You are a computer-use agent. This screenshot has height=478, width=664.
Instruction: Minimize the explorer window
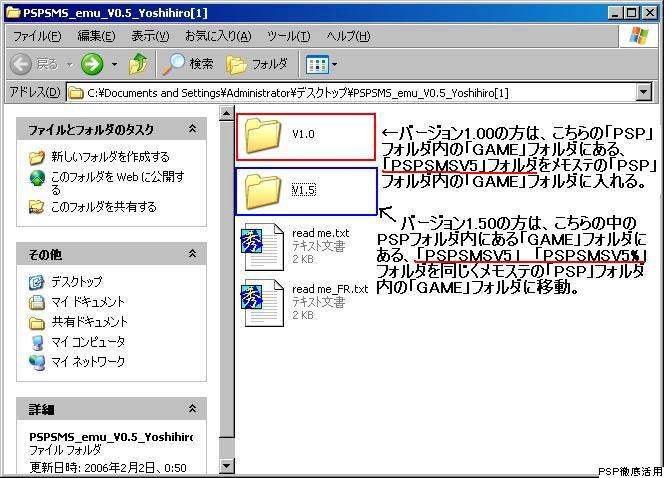[616, 13]
